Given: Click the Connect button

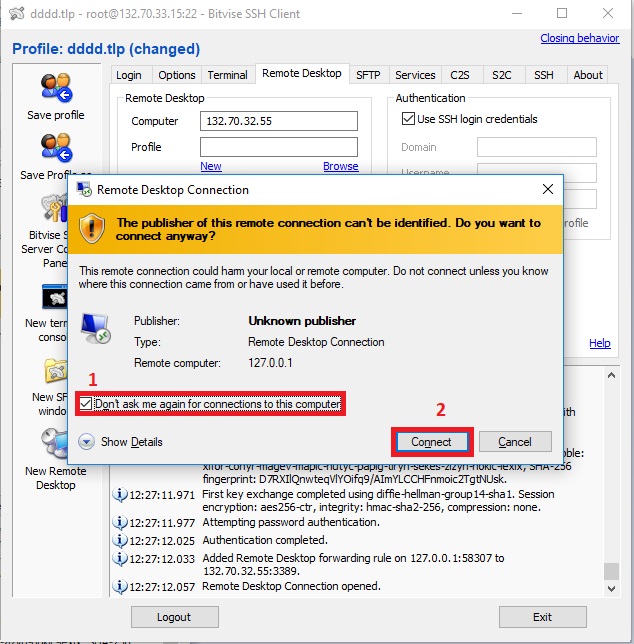Looking at the screenshot, I should 432,442.
